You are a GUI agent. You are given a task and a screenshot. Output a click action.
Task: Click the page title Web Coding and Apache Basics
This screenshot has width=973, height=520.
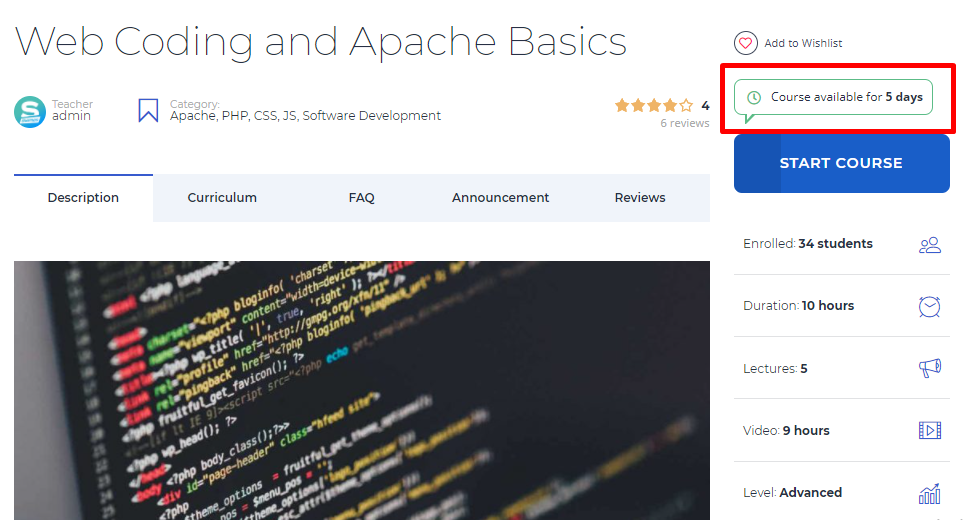[321, 42]
